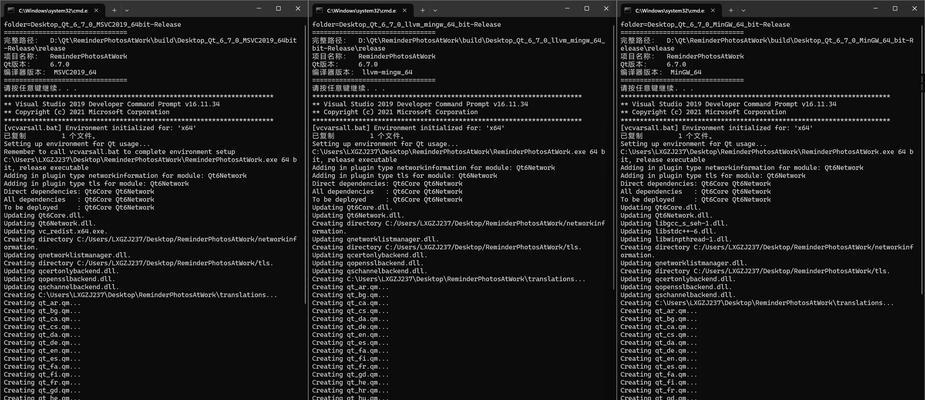
Task: Click 'Creating qt_ar.qm...' in the left window
Action: pos(42,303)
